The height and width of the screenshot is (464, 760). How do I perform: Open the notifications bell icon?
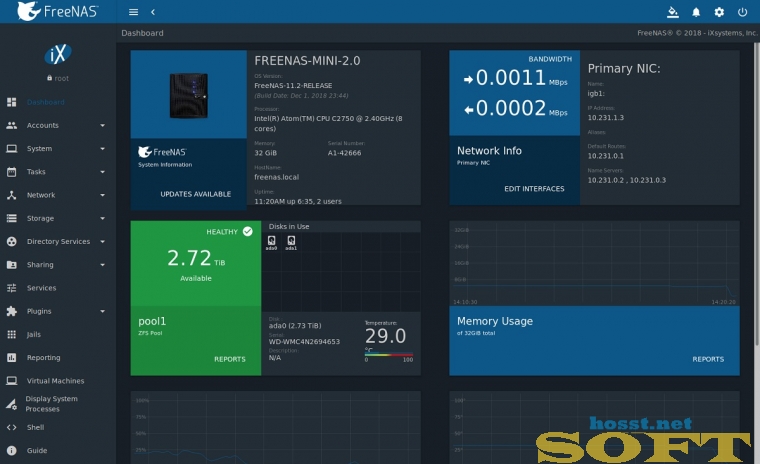pos(696,12)
